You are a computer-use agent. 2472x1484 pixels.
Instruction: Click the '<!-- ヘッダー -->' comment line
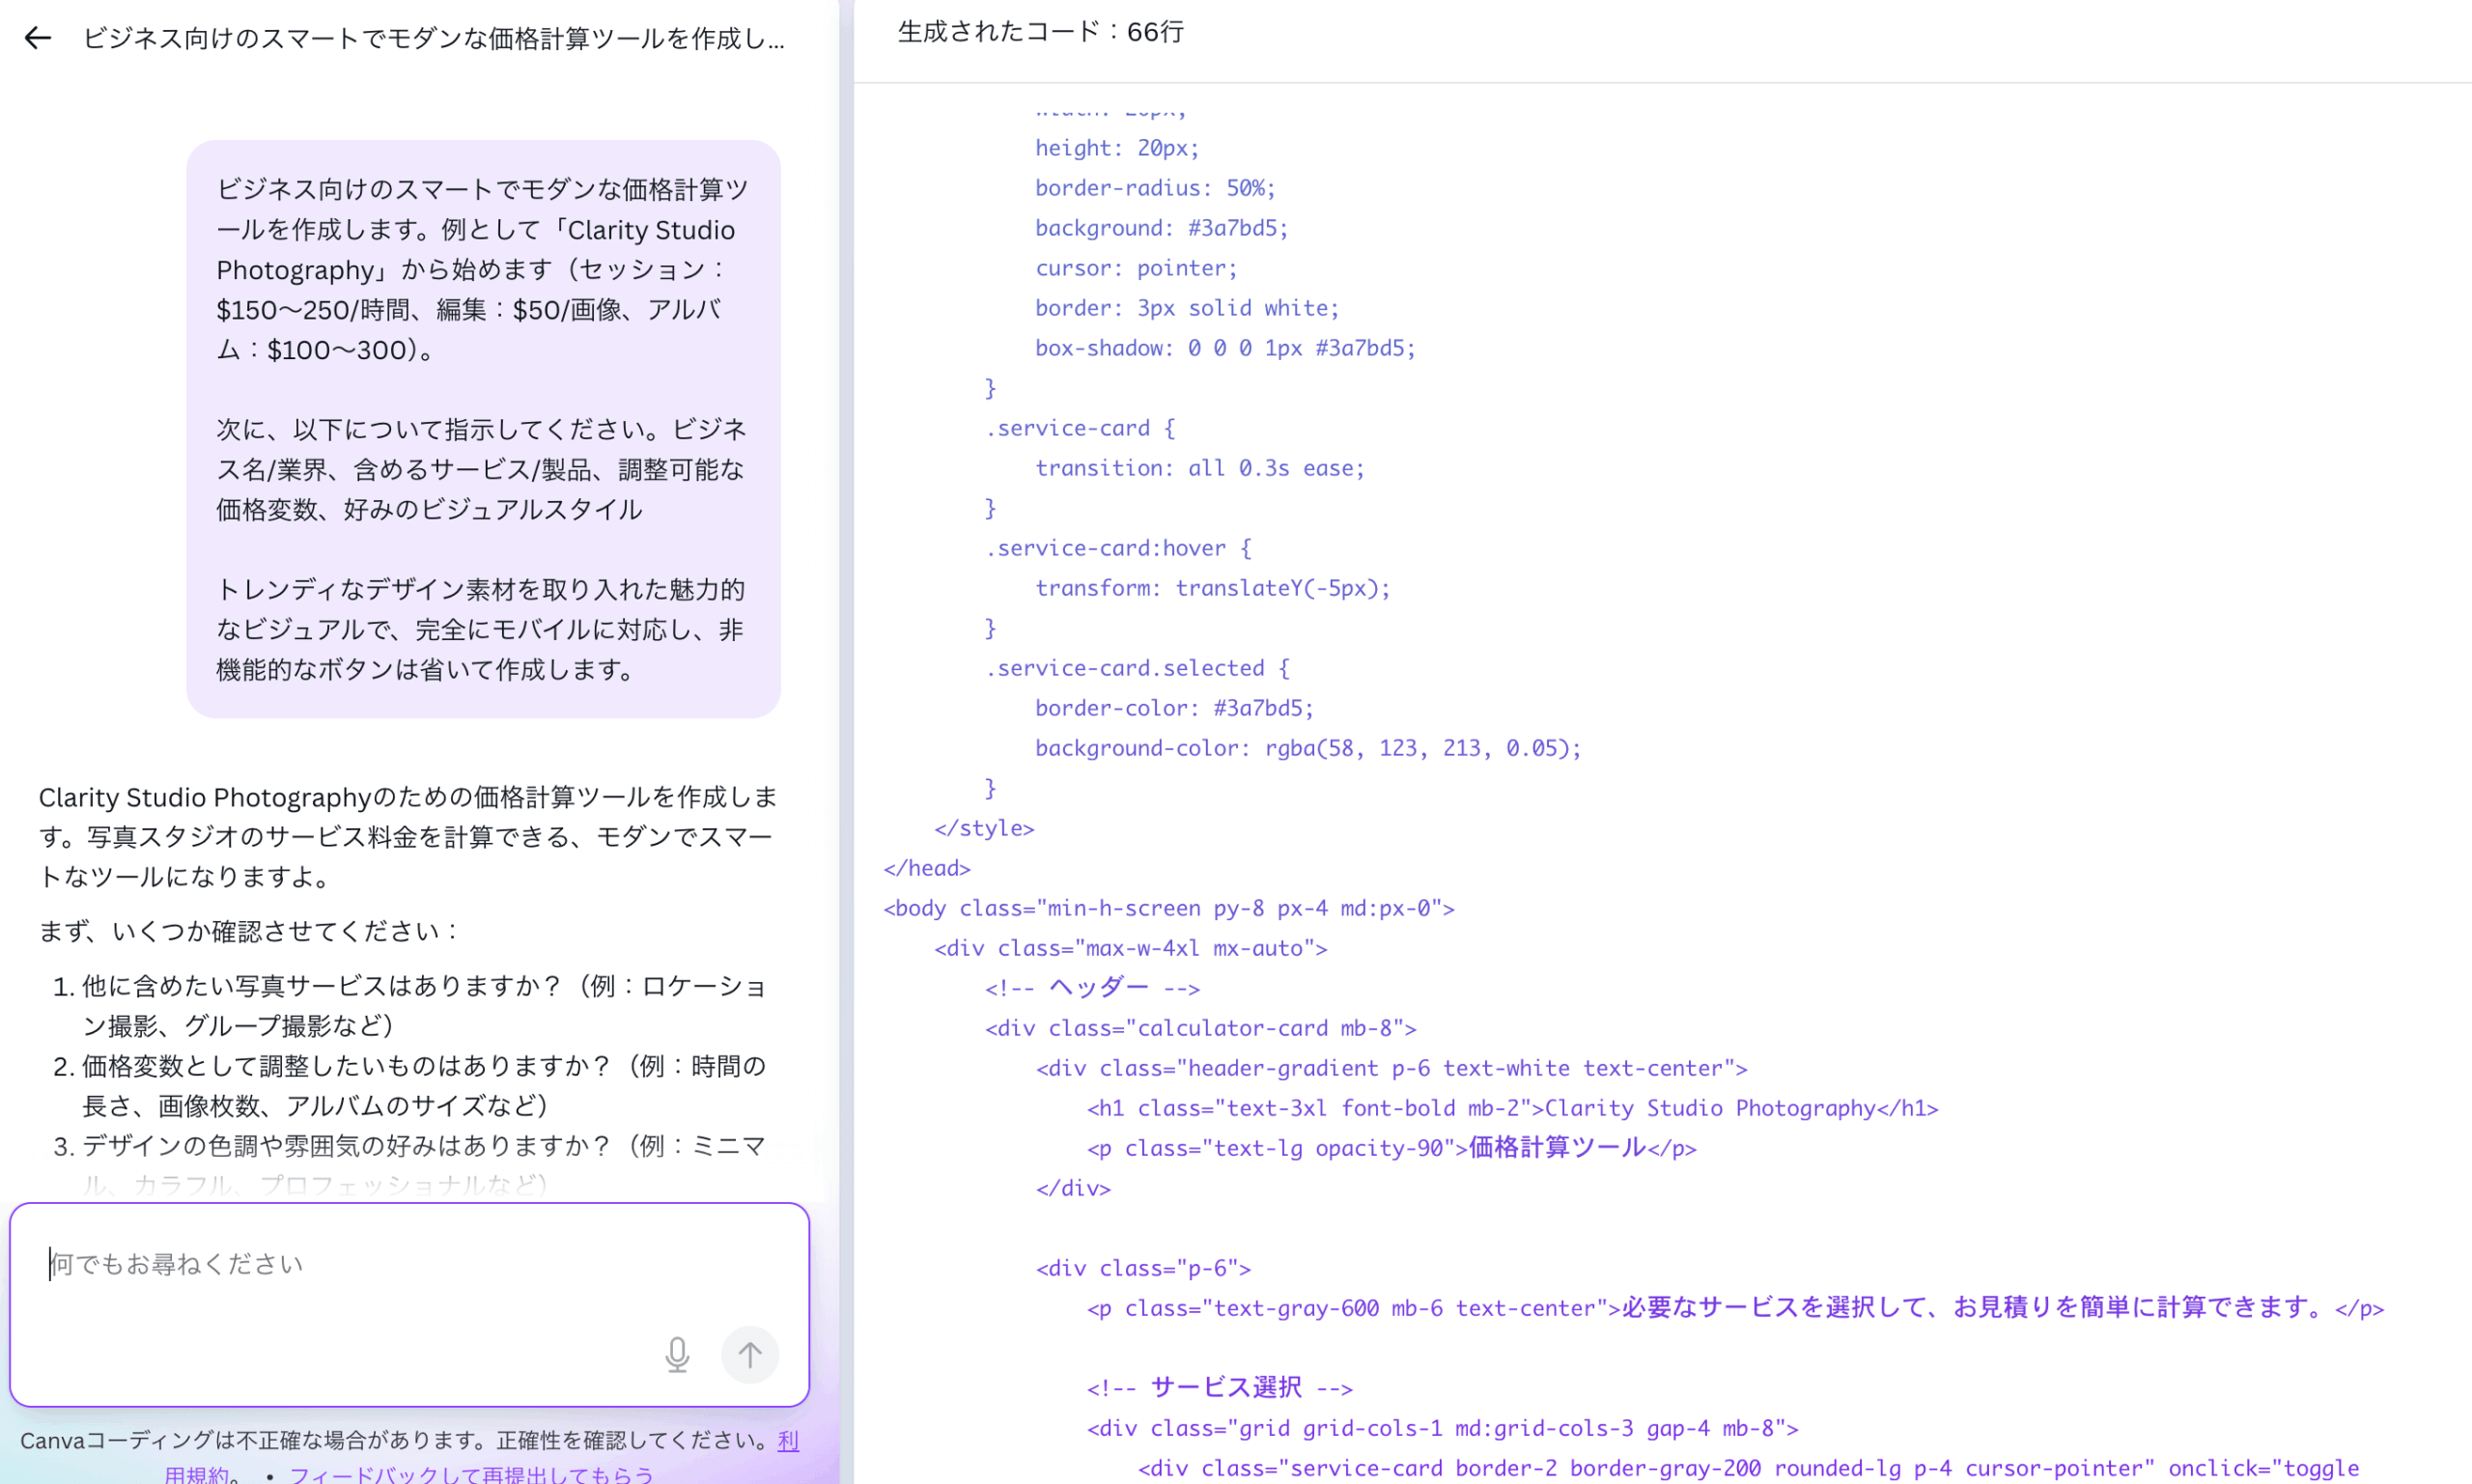(x=1092, y=988)
